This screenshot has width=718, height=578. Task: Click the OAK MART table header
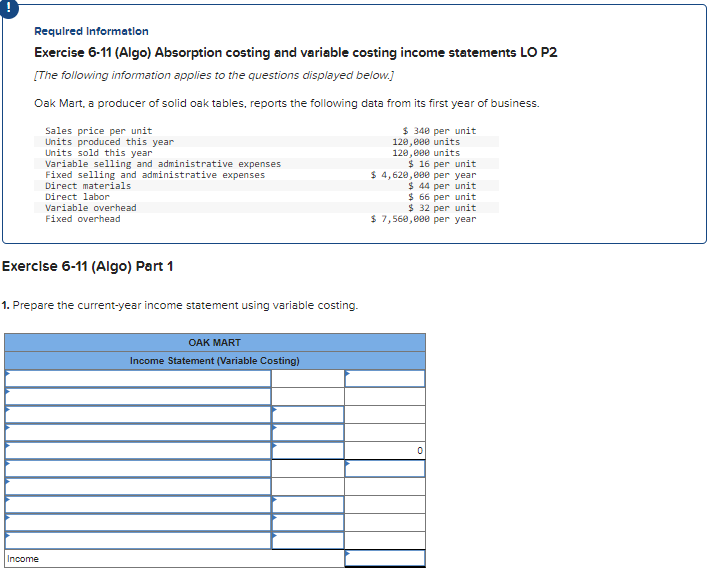pyautogui.click(x=215, y=343)
